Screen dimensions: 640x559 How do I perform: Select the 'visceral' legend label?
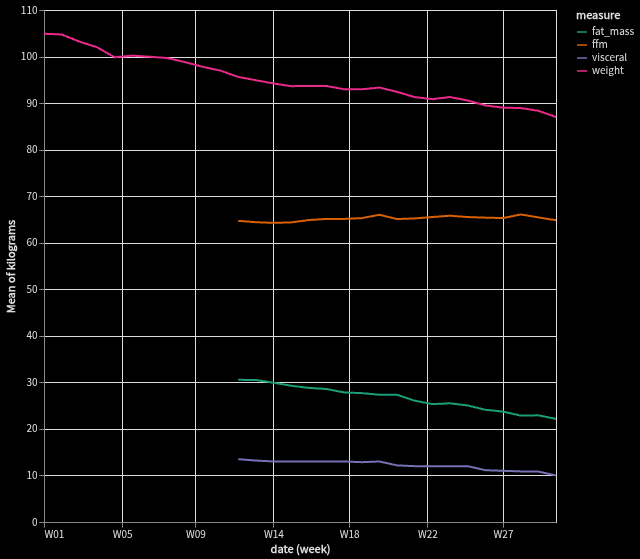click(609, 58)
